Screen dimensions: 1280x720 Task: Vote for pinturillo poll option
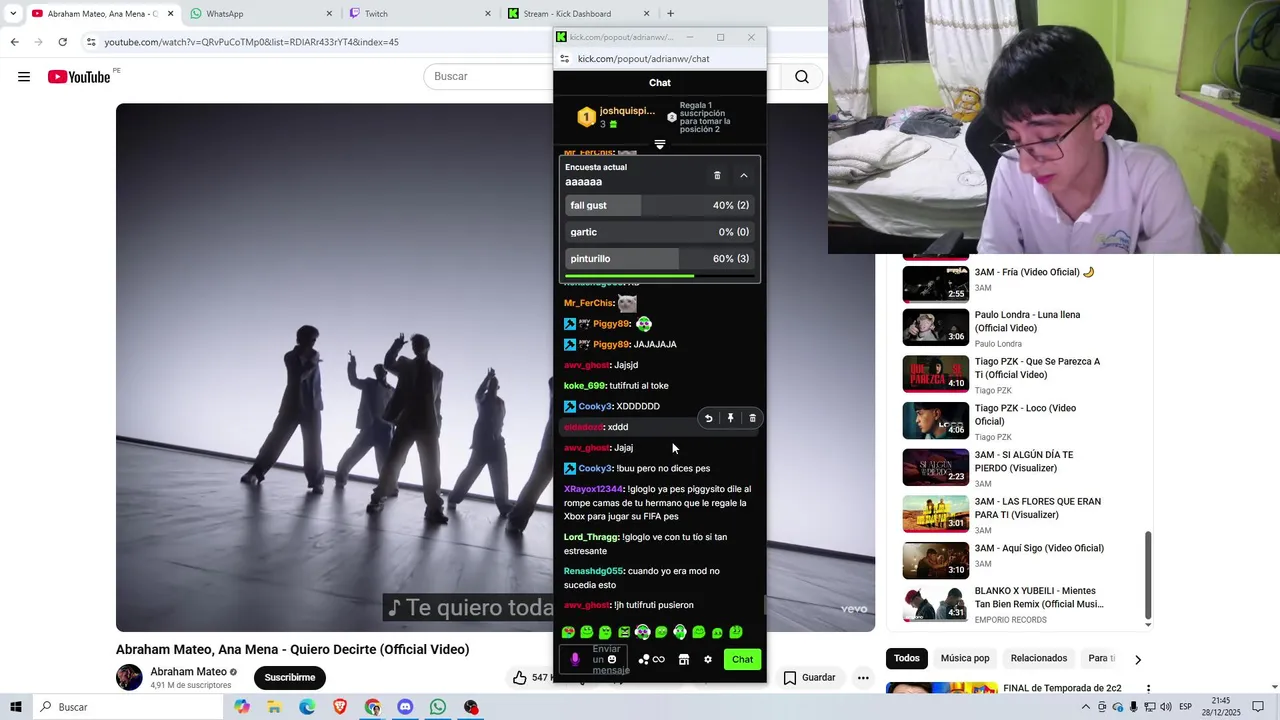click(660, 259)
